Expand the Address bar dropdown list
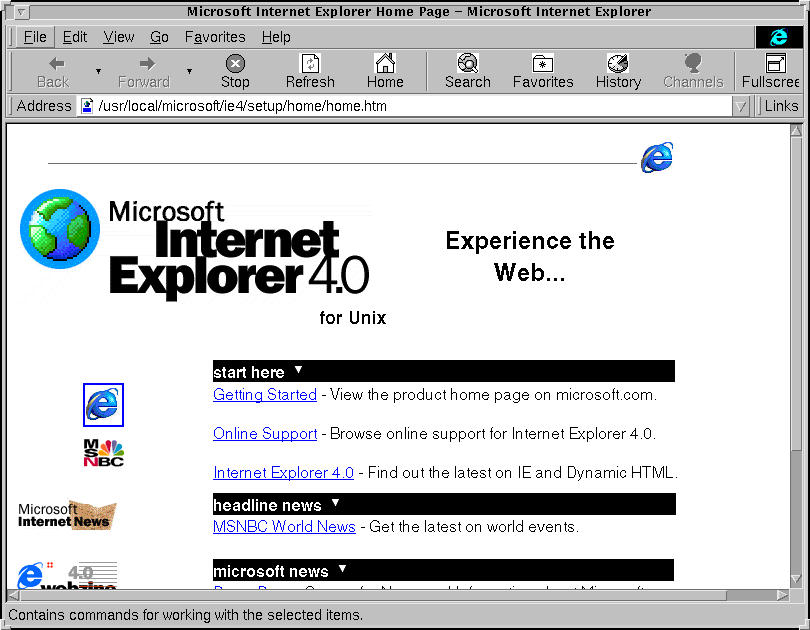Screen dimensions: 810x630 point(740,106)
